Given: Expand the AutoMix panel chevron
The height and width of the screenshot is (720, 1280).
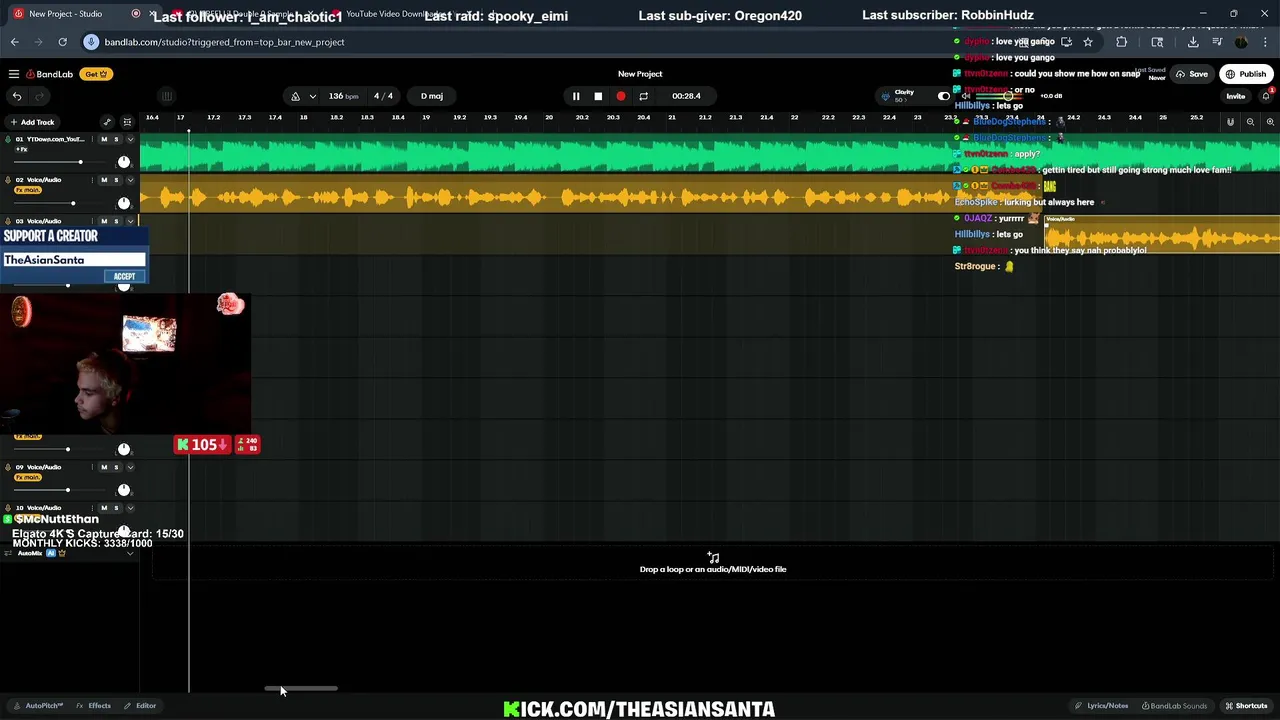Looking at the screenshot, I should (130, 553).
